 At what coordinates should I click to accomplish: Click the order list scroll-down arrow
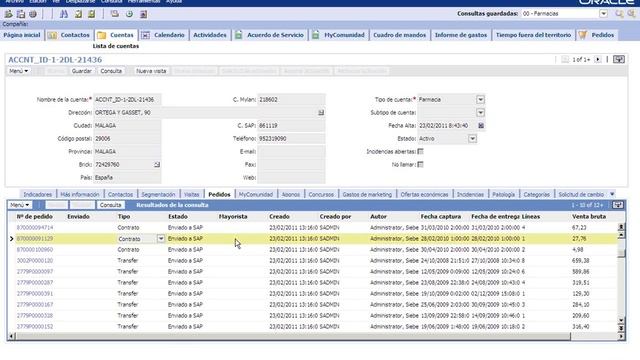click(621, 321)
